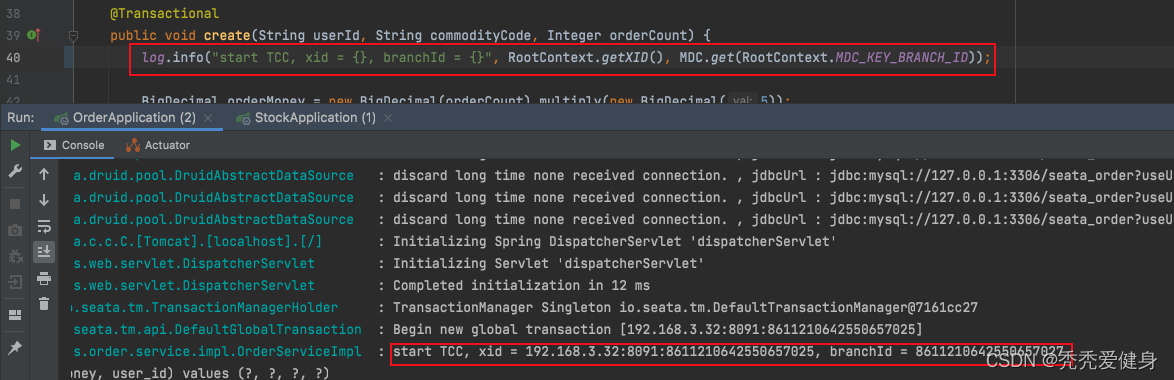
Task: Toggle scroll to end of console
Action: [x=44, y=251]
